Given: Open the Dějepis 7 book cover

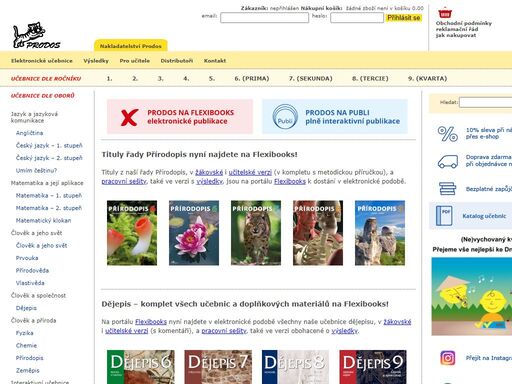Looking at the screenshot, I should click(218, 367).
